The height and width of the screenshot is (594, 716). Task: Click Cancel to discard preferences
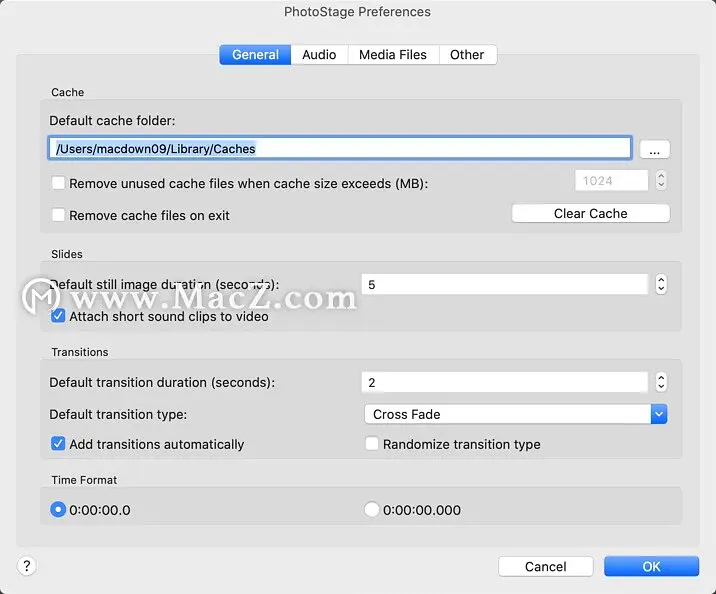click(x=546, y=567)
